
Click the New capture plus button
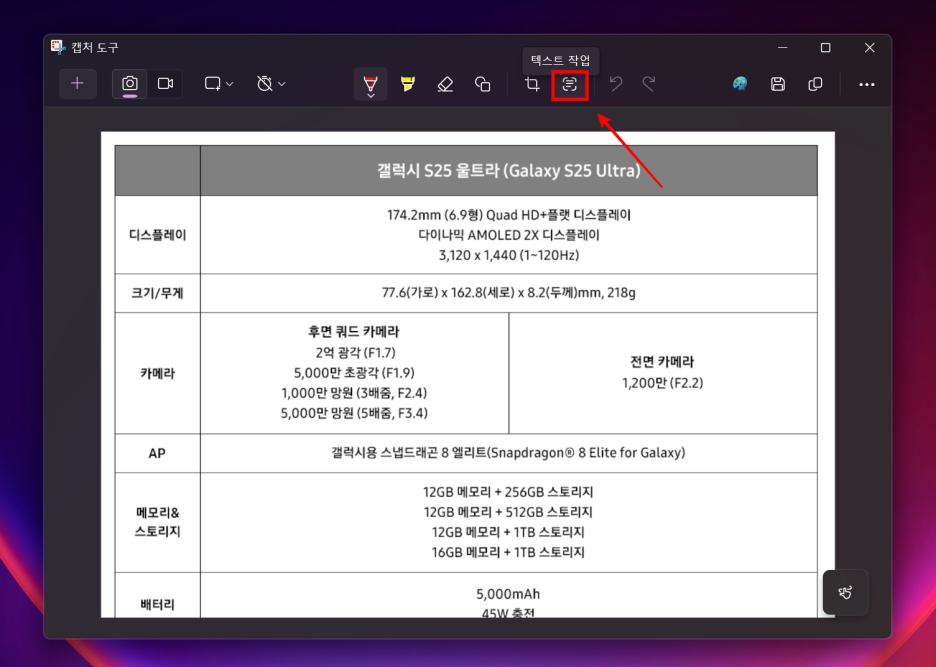point(78,84)
